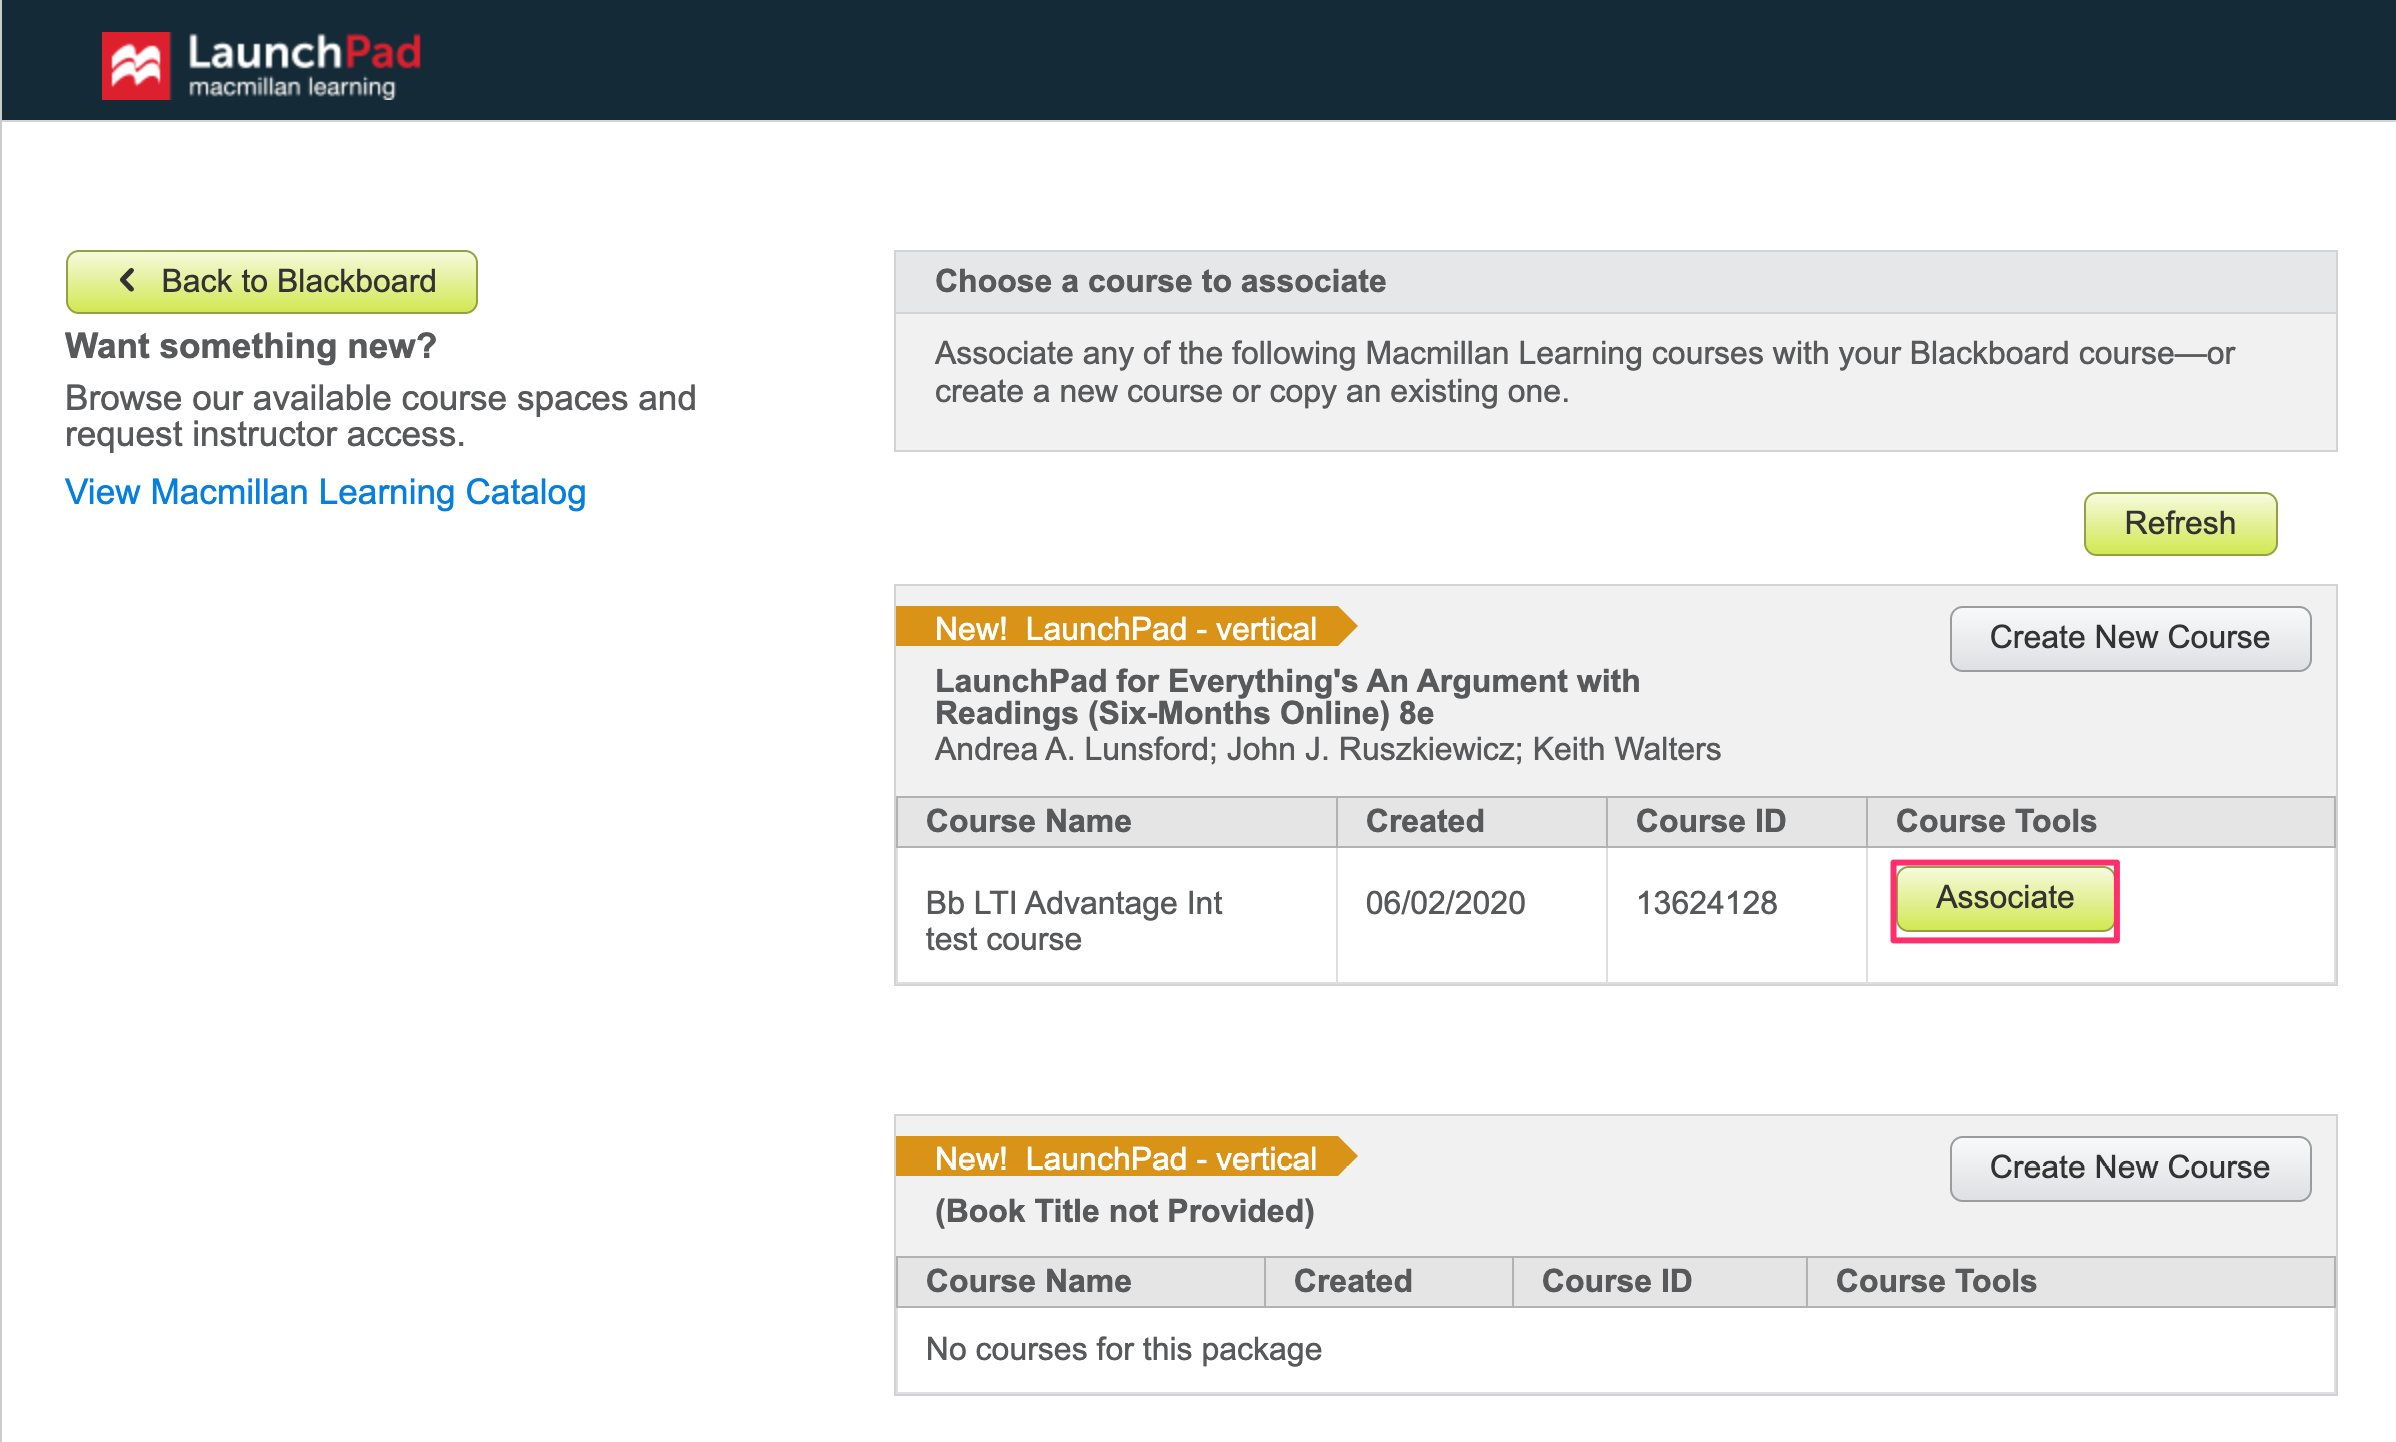Click the highlighted Associate button
Screen dimensions: 2396x1442
coord(2003,898)
